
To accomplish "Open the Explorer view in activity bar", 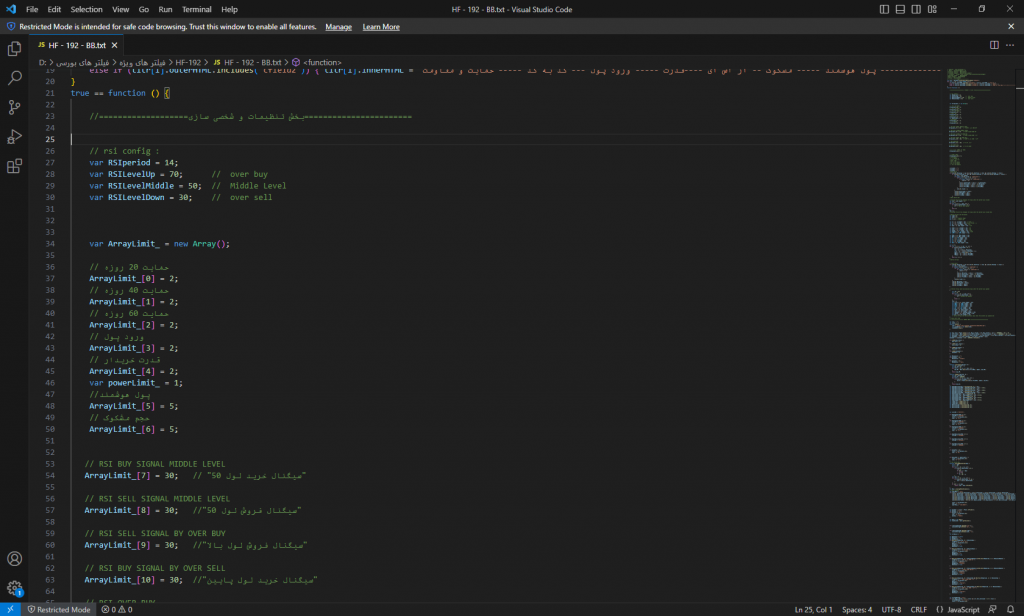I will pos(14,47).
